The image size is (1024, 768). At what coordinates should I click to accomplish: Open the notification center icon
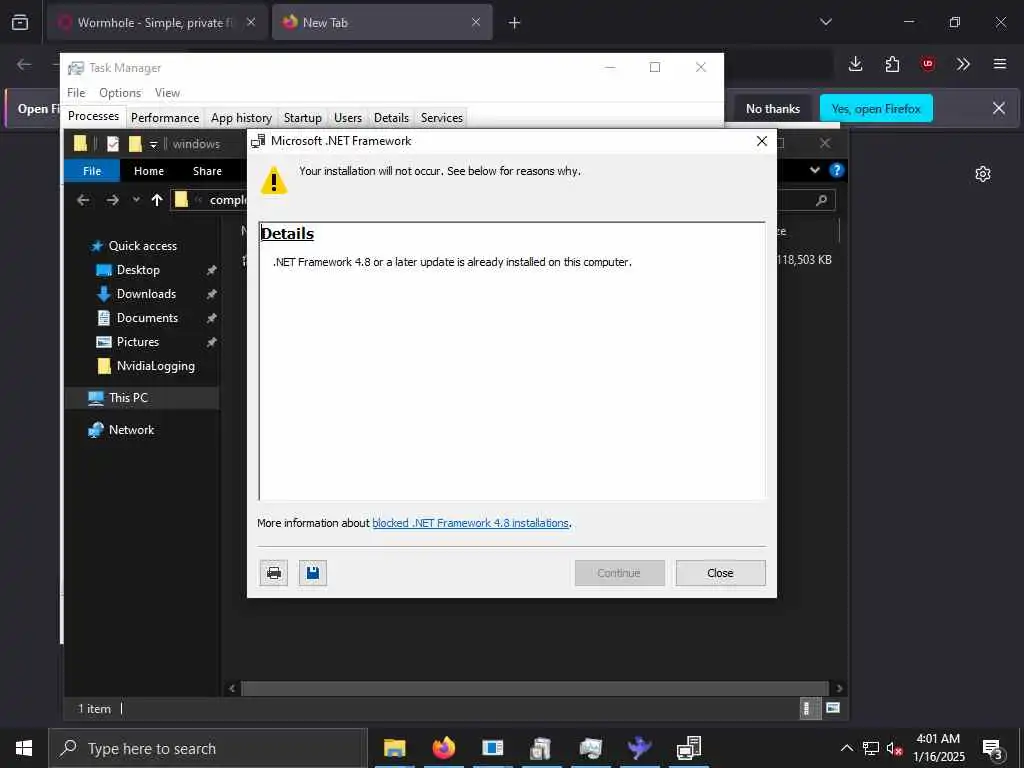click(x=993, y=749)
